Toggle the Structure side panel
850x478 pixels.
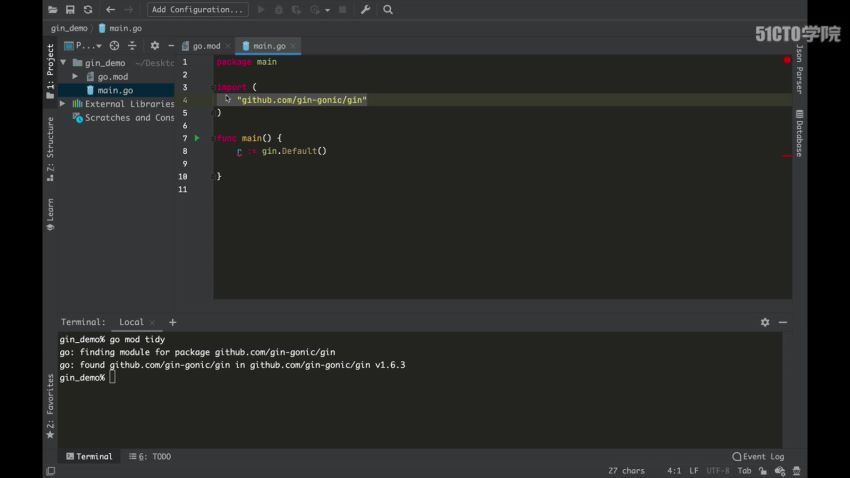pos(50,149)
